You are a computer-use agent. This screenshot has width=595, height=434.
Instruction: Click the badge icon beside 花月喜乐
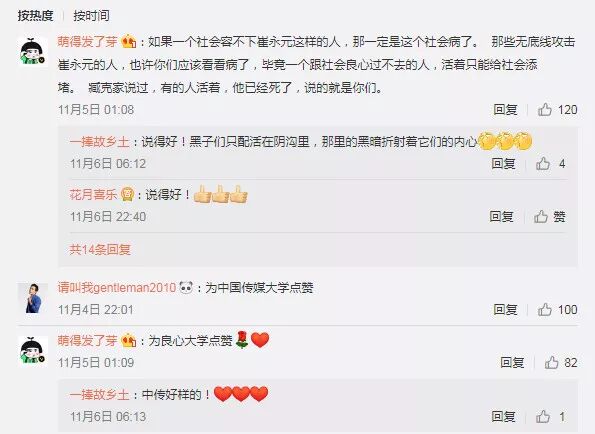pos(127,195)
